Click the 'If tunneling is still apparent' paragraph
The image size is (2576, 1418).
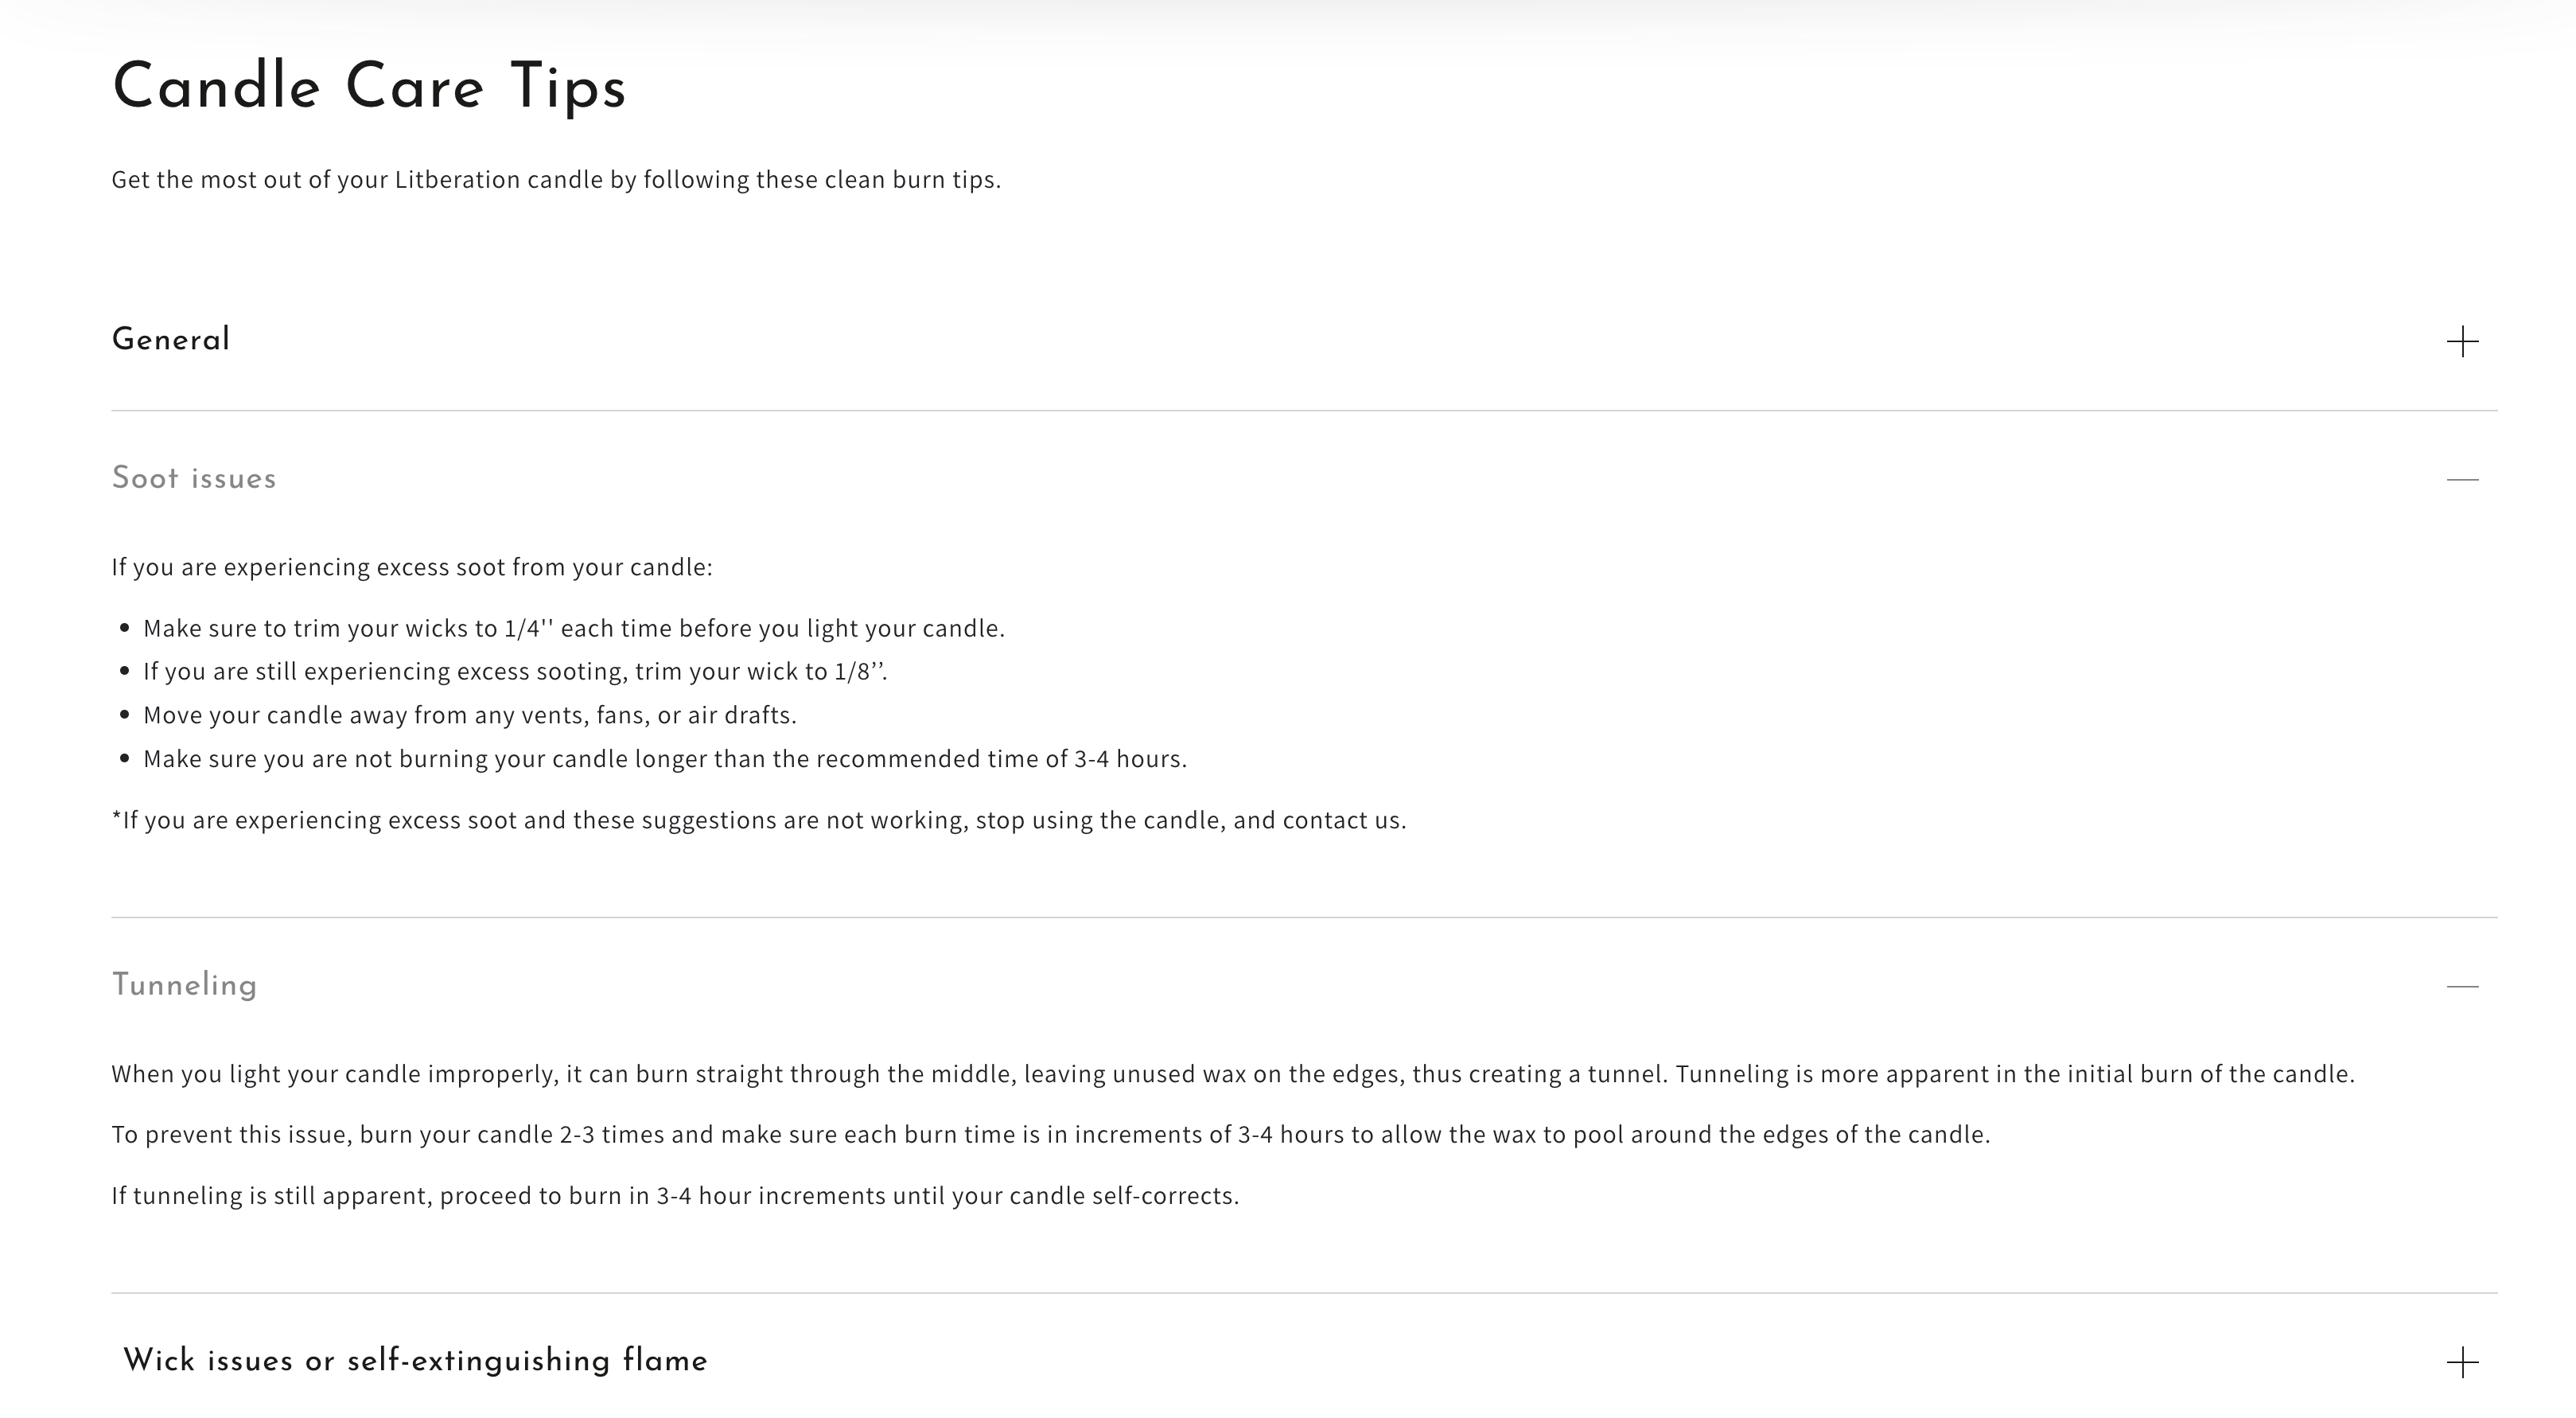(675, 1196)
